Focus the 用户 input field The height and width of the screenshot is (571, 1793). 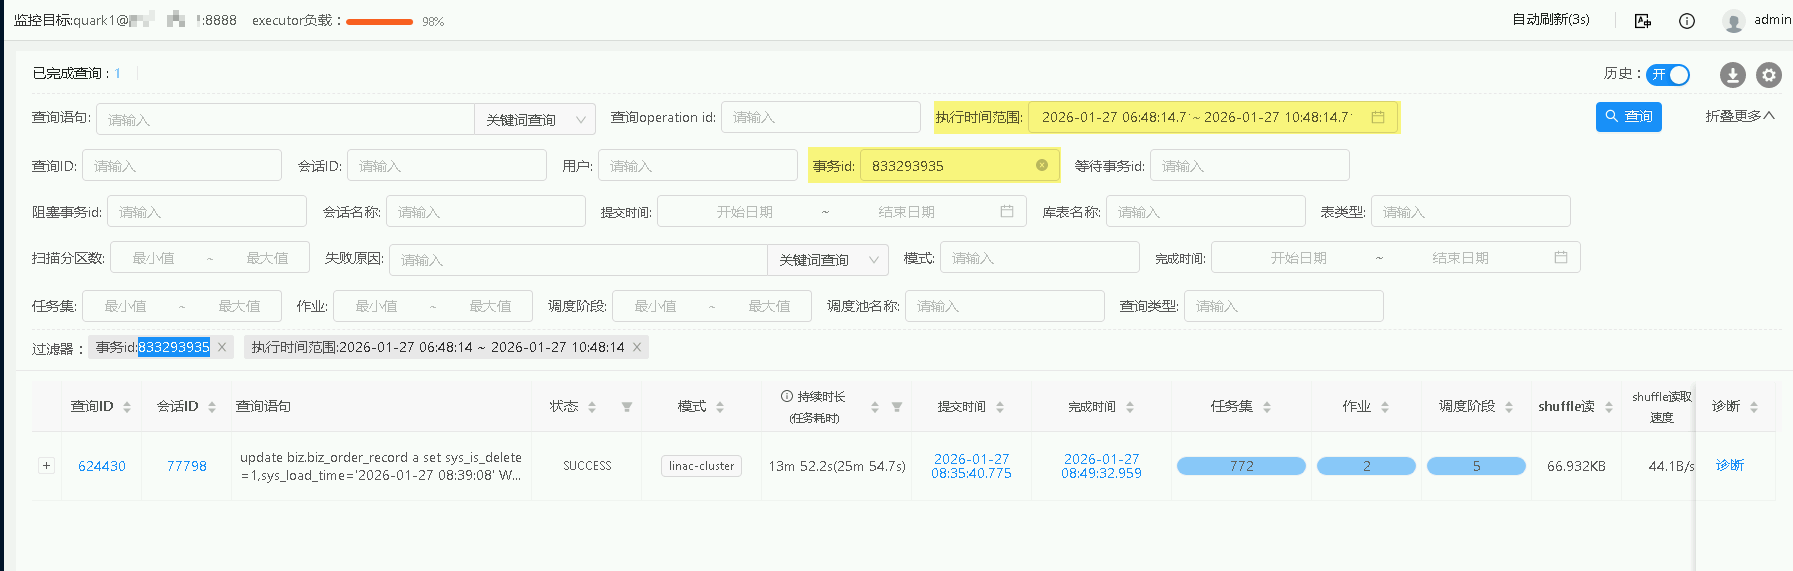click(698, 165)
